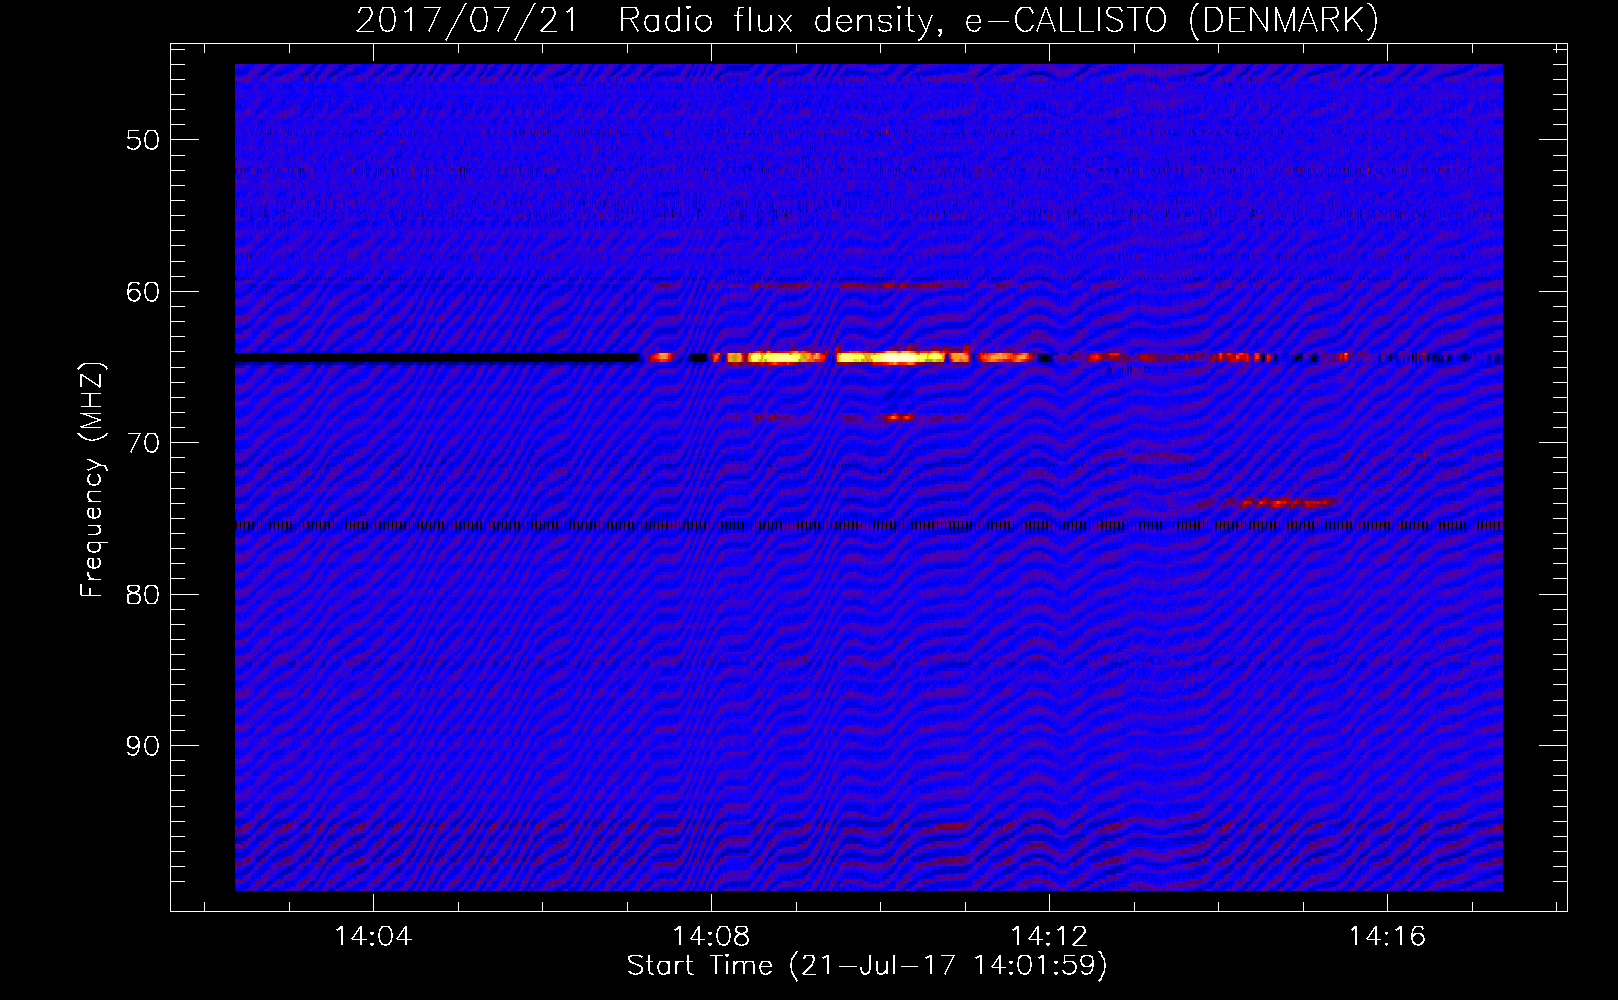Screen dimensions: 1618x1000
Task: Click the 60 frequency tick label
Action: tap(143, 292)
